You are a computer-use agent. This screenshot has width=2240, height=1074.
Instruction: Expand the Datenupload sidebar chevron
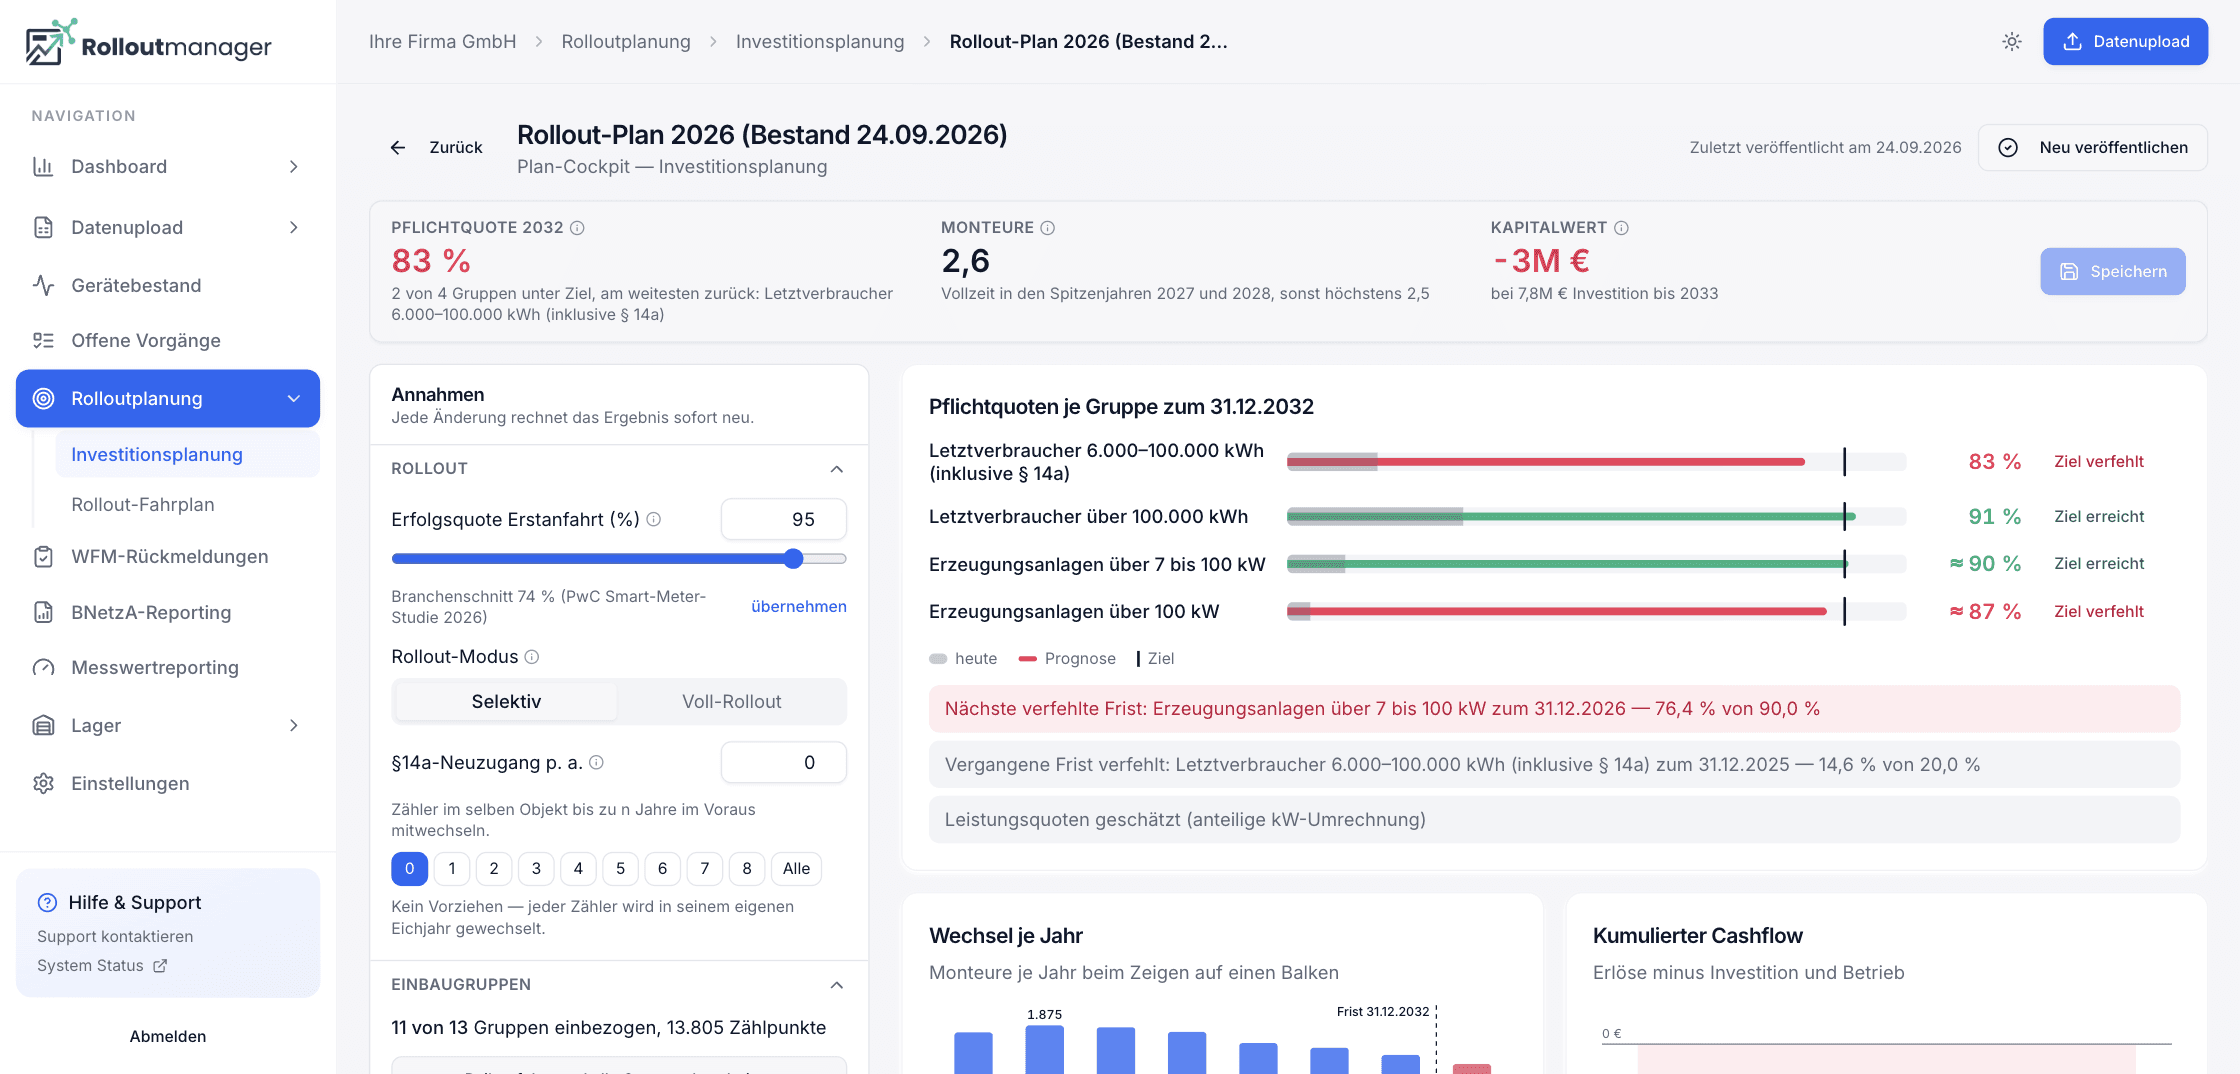click(x=294, y=227)
